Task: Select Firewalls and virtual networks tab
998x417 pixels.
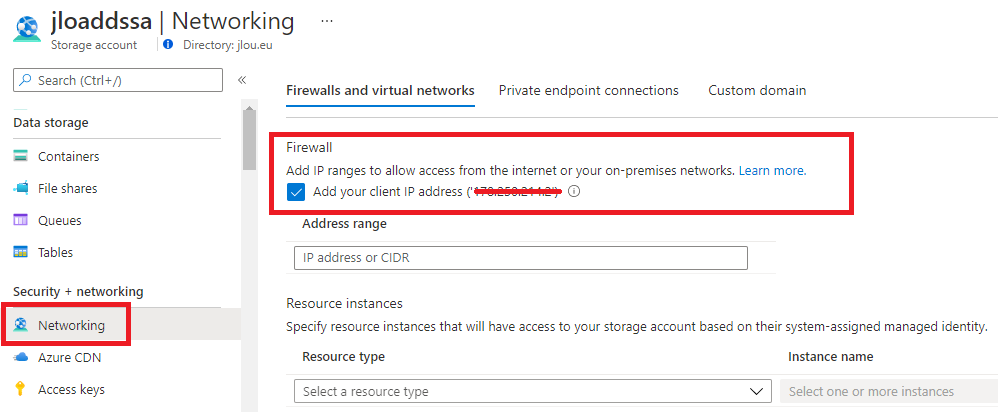Action: click(381, 90)
